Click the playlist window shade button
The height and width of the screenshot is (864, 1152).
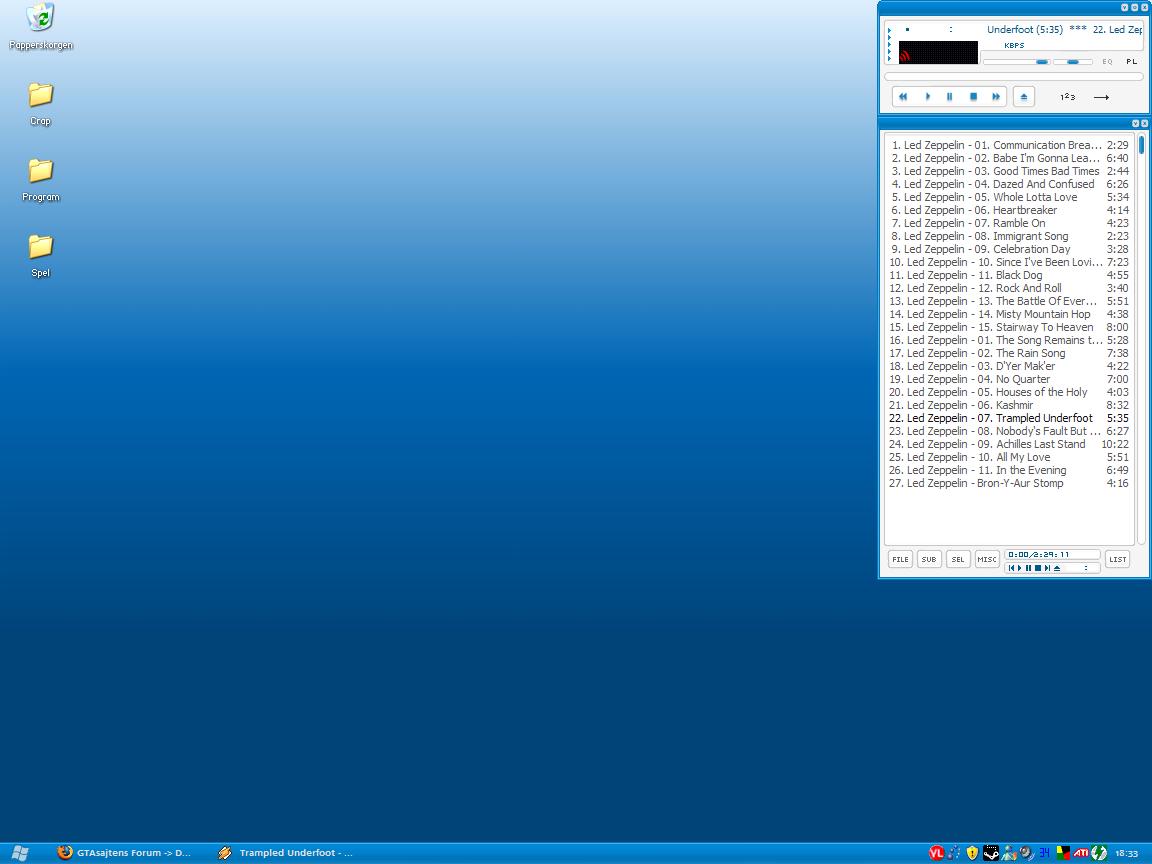[x=1135, y=123]
